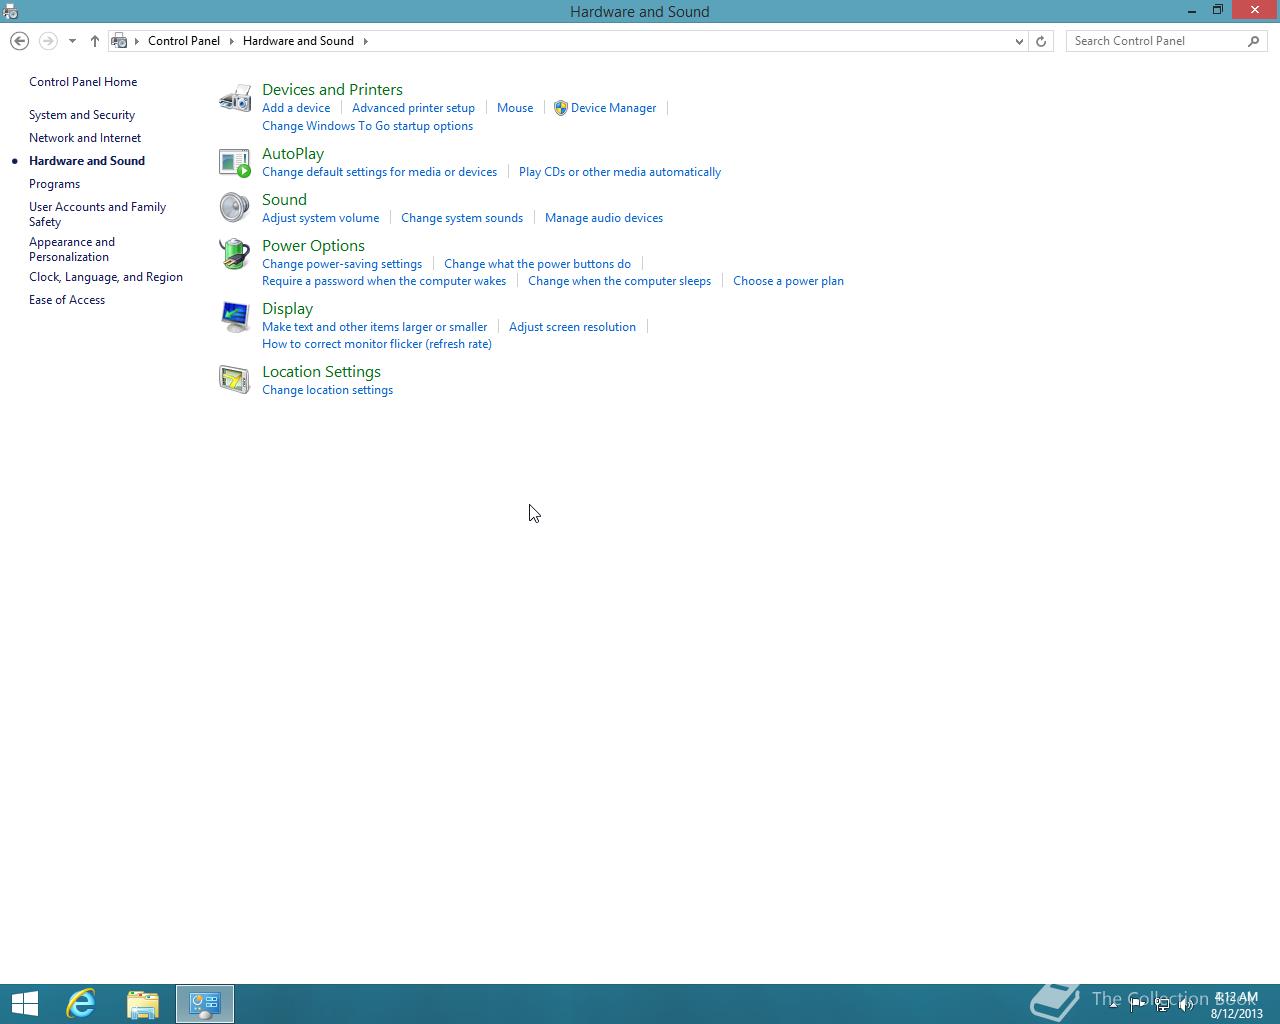Click Change when the computer sleeps

[x=619, y=281]
